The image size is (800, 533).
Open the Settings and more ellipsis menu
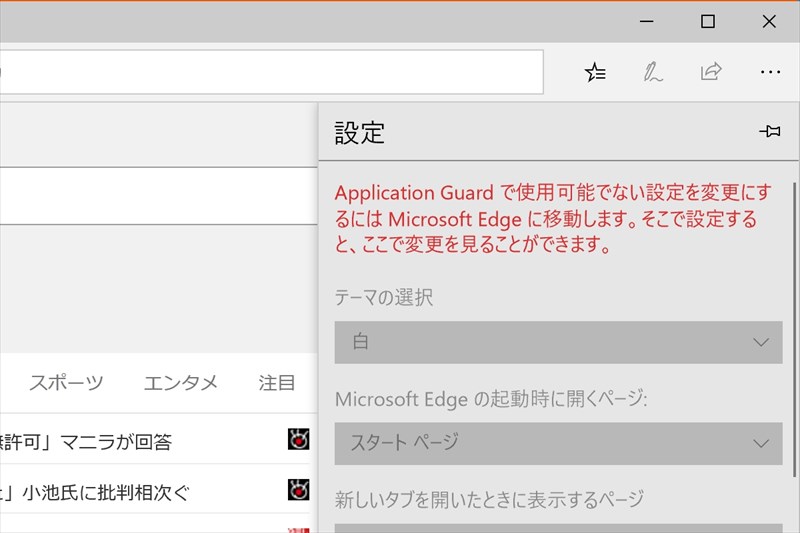(x=770, y=72)
